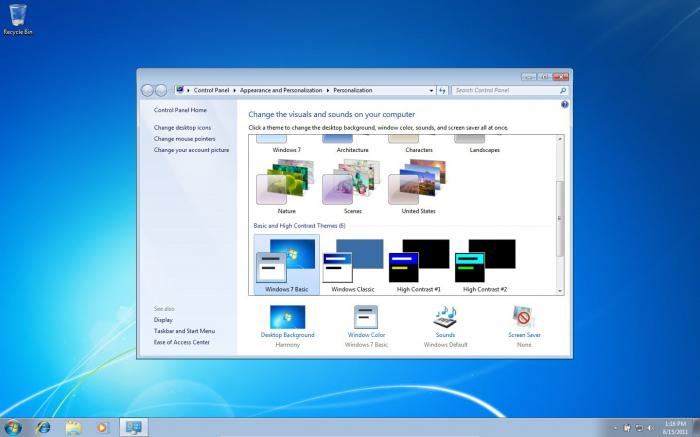The width and height of the screenshot is (700, 437).
Task: Click the Control Panel breadcrumb
Action: 211,90
